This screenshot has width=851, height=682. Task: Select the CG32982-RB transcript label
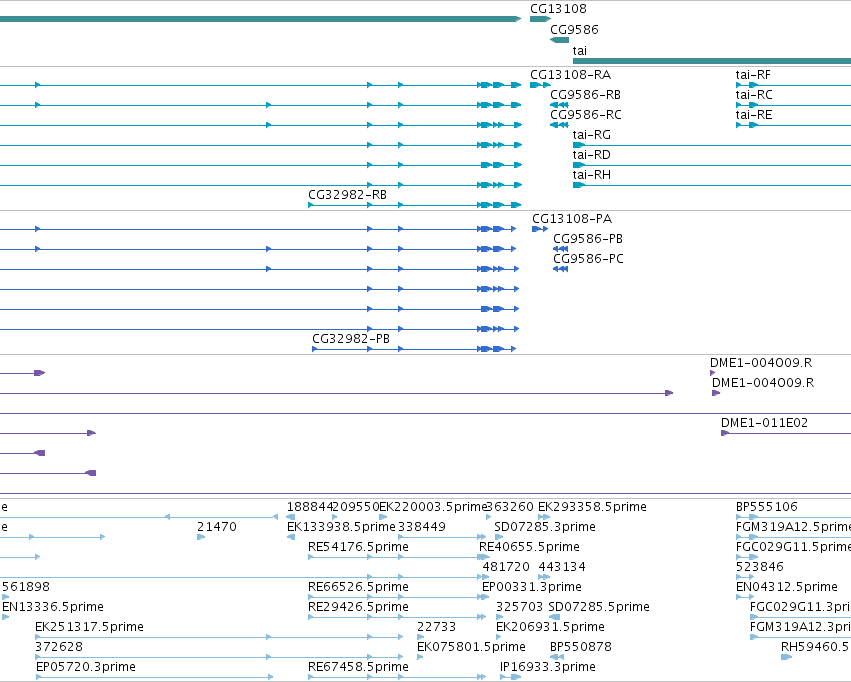(x=347, y=194)
